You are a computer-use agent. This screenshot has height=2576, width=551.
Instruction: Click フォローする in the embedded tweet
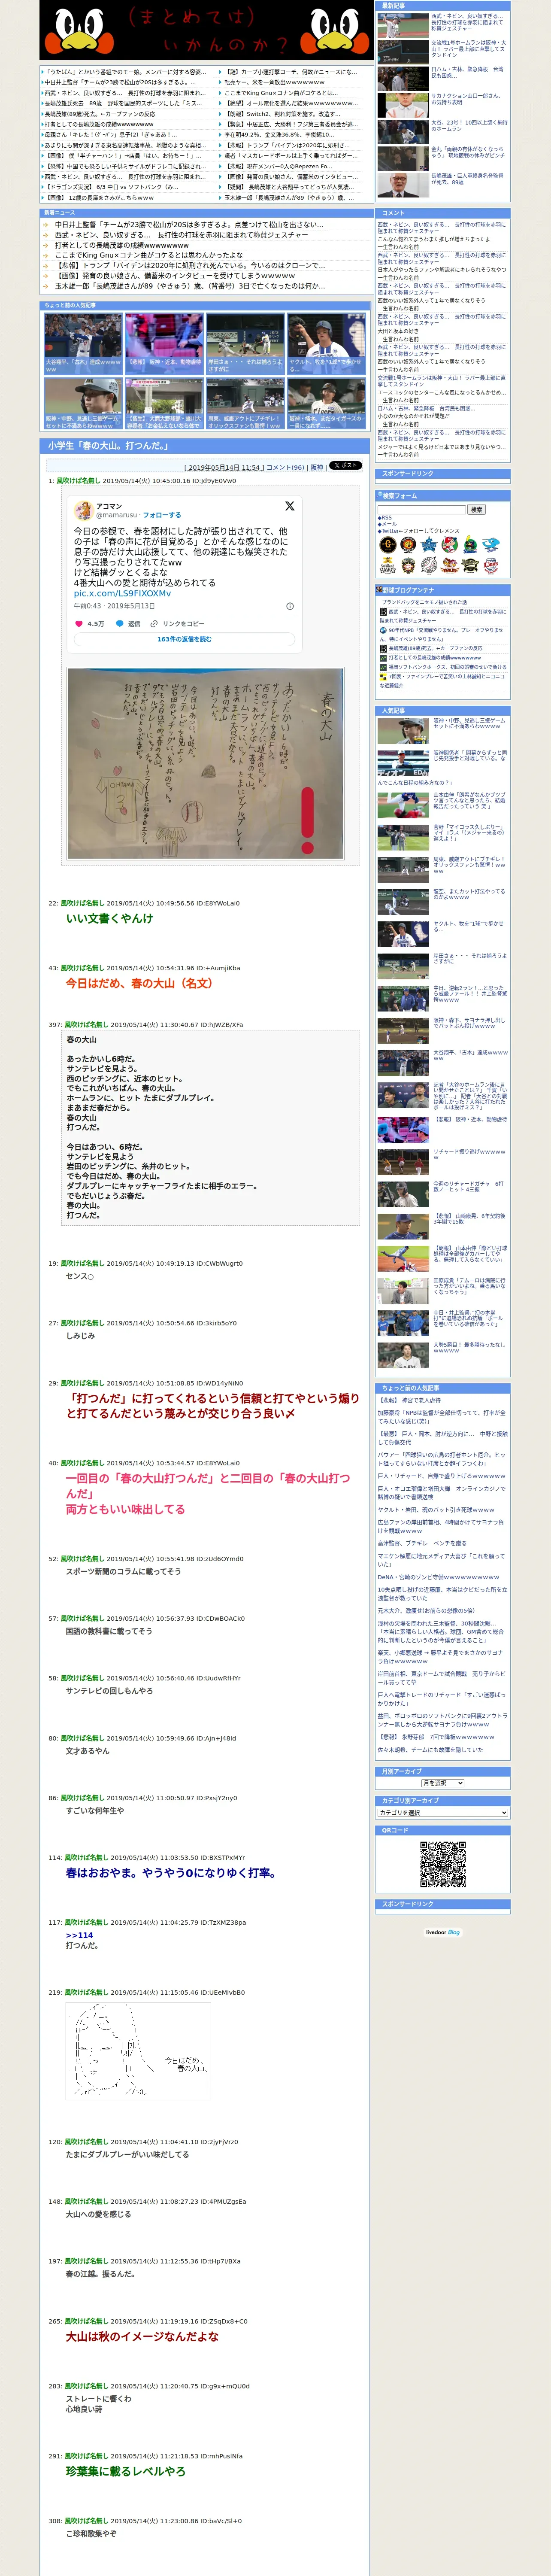[162, 515]
